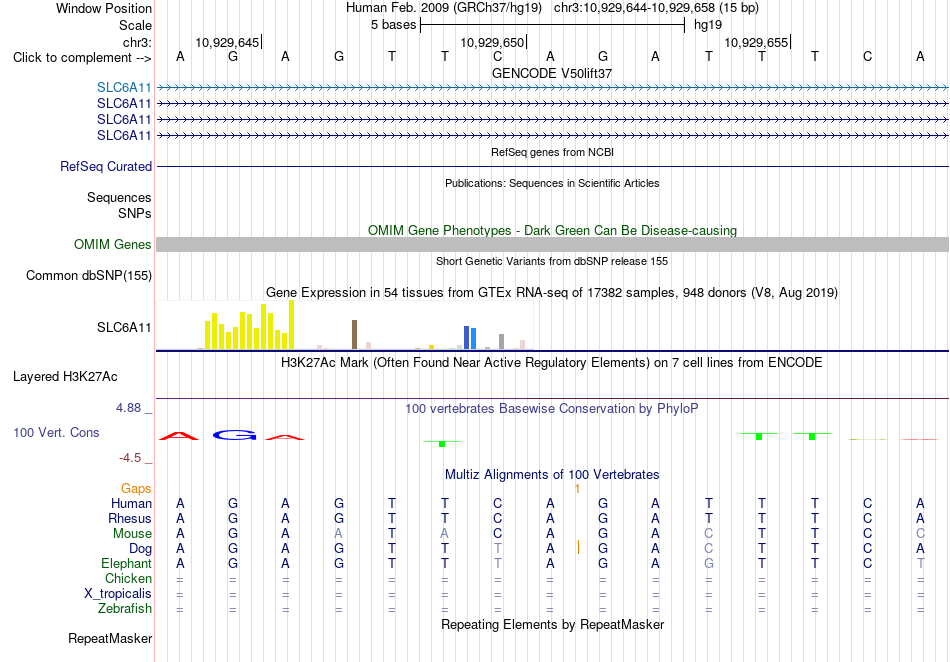Click the chr3:10,929,644-10,929,658 position header
Image resolution: width=950 pixels, height=662 pixels.
pyautogui.click(x=656, y=8)
